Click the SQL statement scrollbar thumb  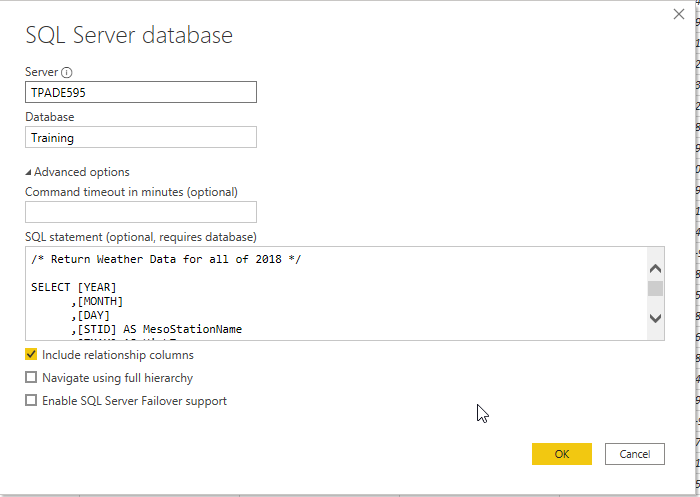point(655,288)
